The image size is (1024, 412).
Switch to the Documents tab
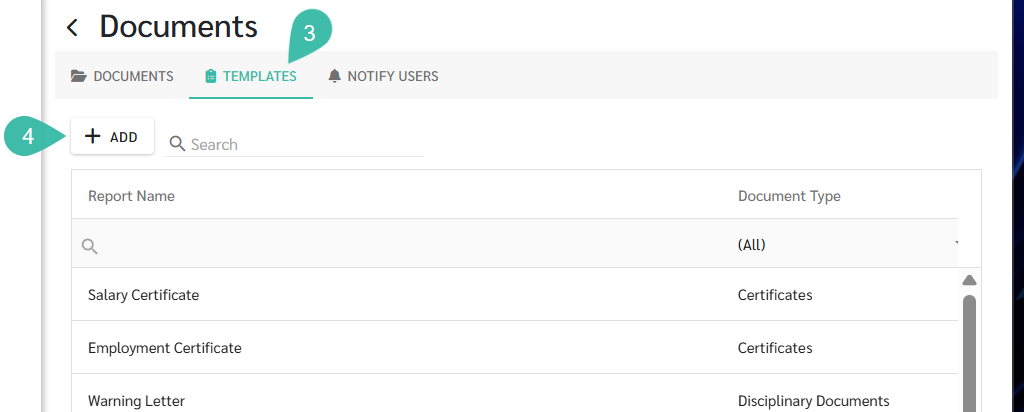tap(122, 76)
